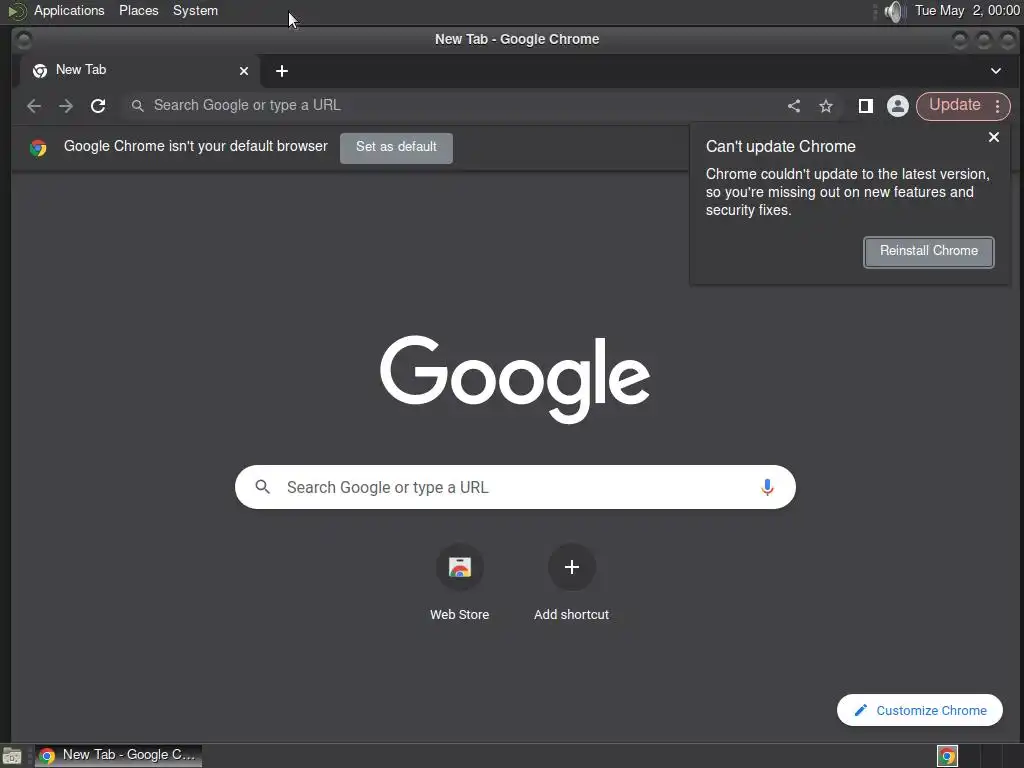Go back using the back arrow
This screenshot has height=768, width=1024.
tap(34, 106)
